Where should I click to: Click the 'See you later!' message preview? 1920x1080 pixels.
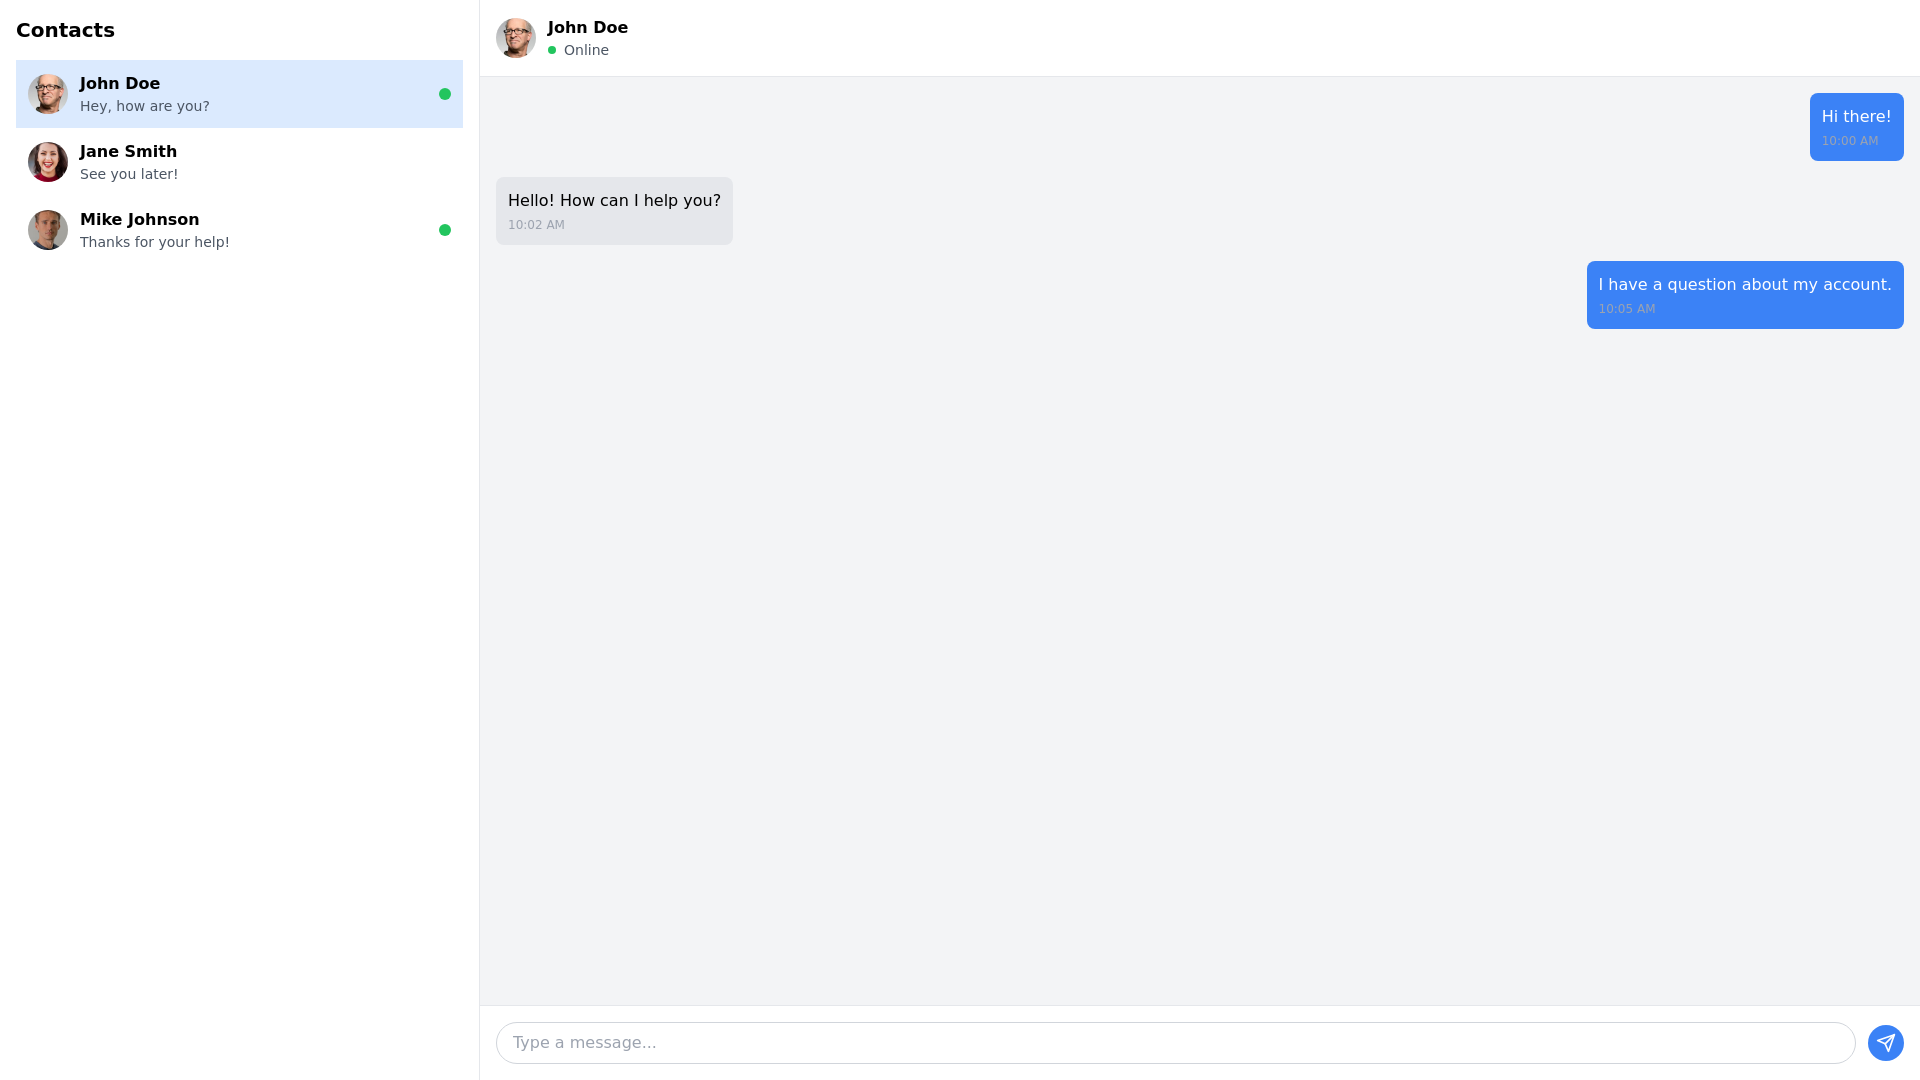pyautogui.click(x=129, y=174)
